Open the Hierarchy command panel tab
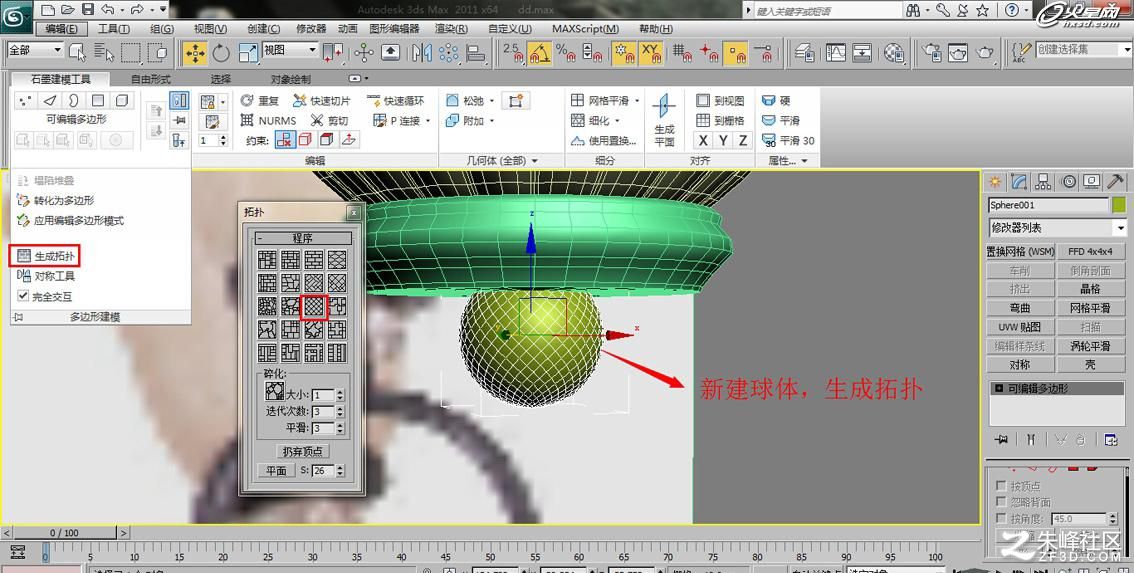The width and height of the screenshot is (1134, 573). click(x=1043, y=182)
